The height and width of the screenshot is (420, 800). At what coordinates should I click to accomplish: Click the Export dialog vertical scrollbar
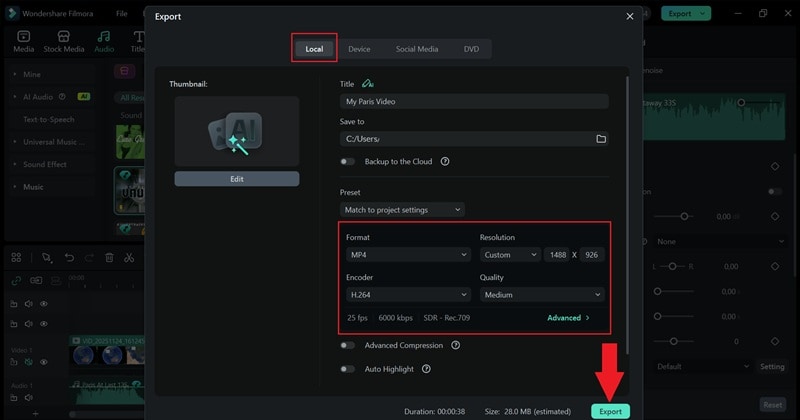point(627,214)
